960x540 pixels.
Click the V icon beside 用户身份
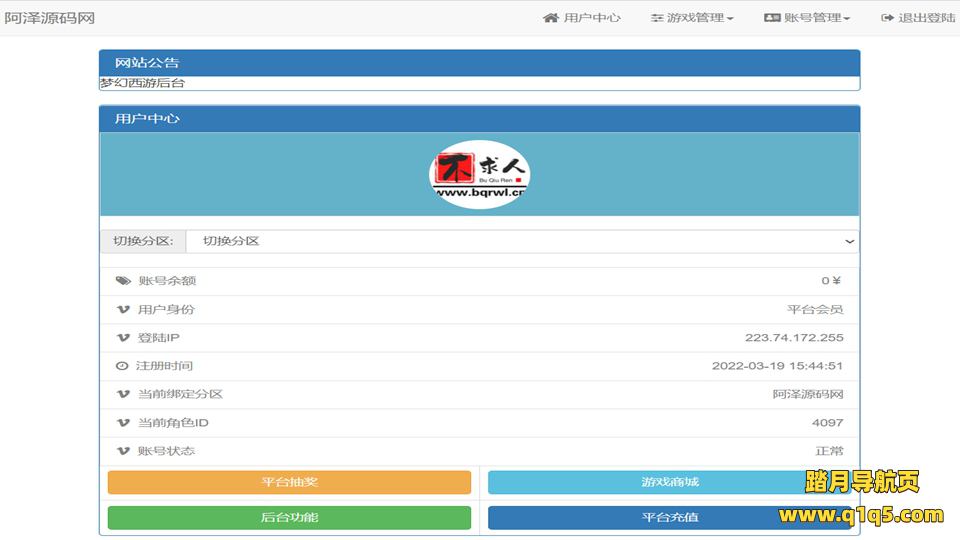pyautogui.click(x=123, y=310)
